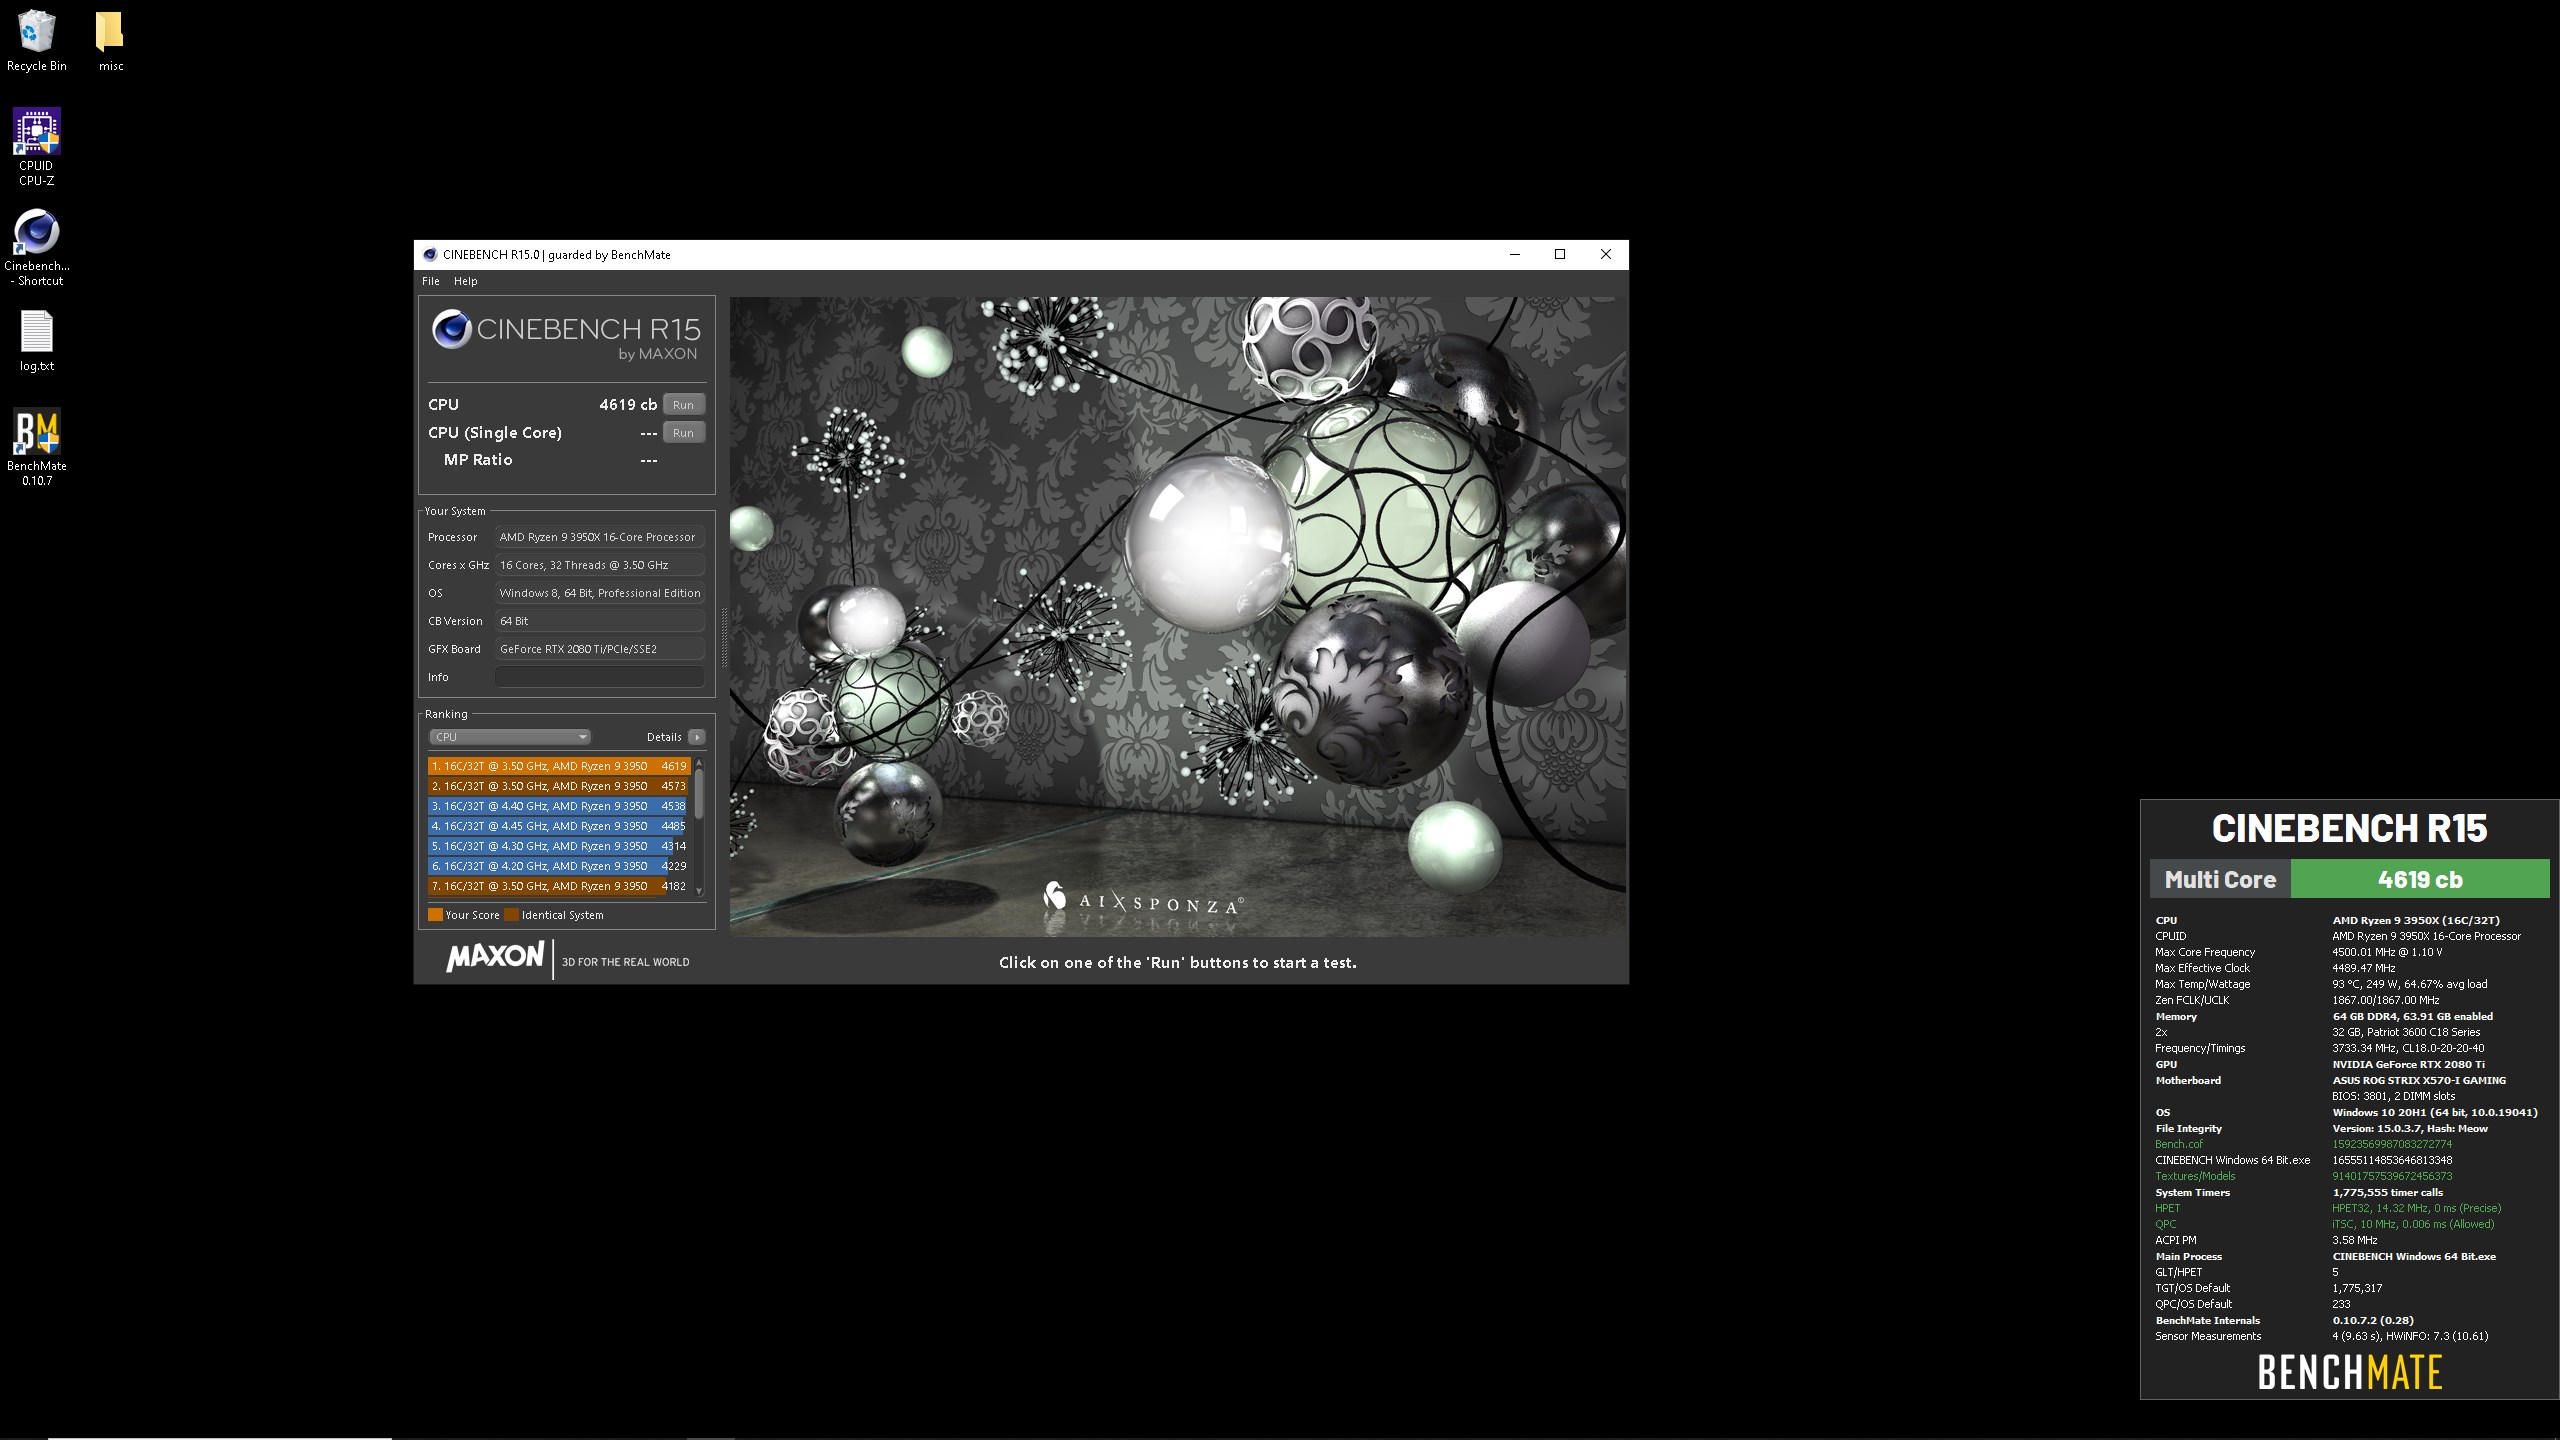The image size is (2560, 1440).
Task: Minimize the Cinebench window
Action: point(1514,255)
